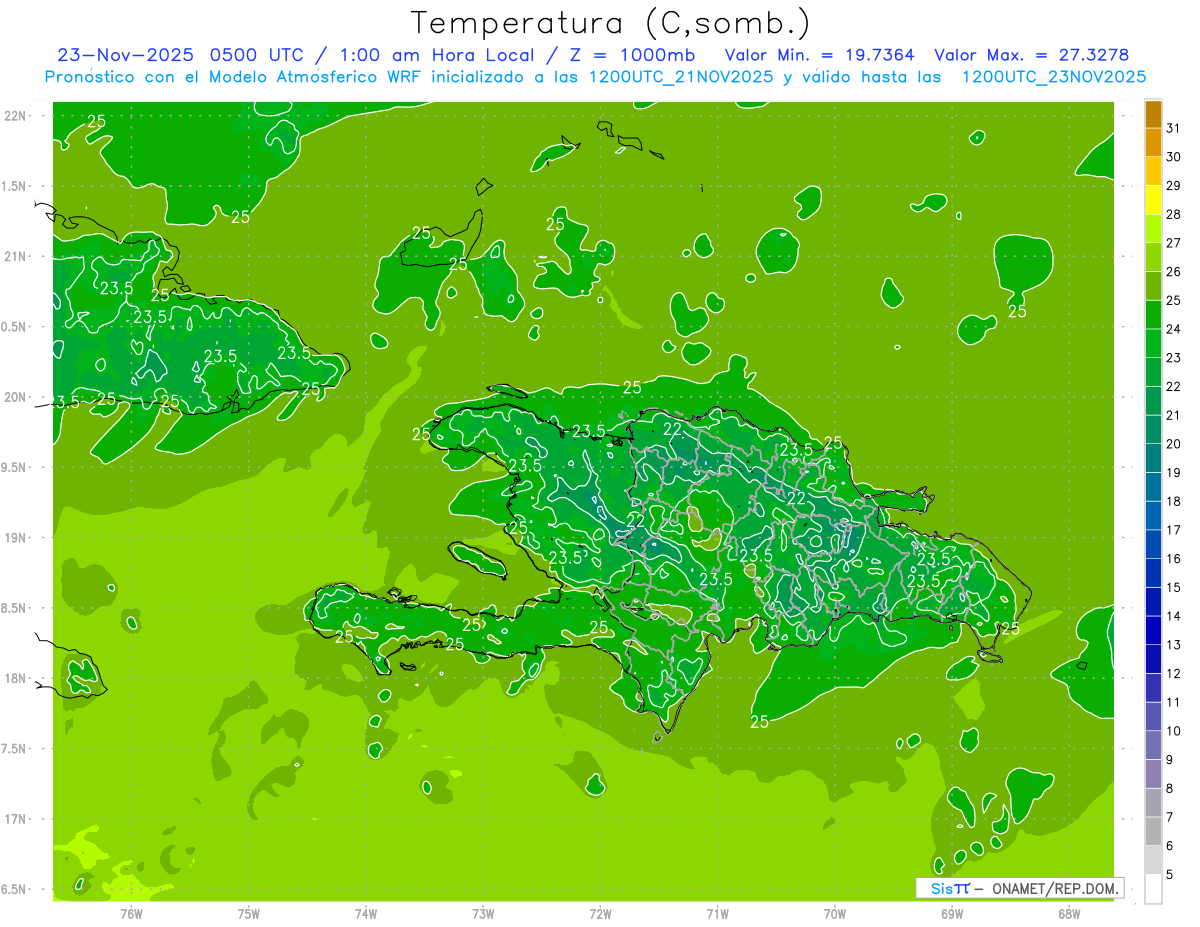The width and height of the screenshot is (1200, 927).
Task: Click the legend value label 20
Action: 1174,444
